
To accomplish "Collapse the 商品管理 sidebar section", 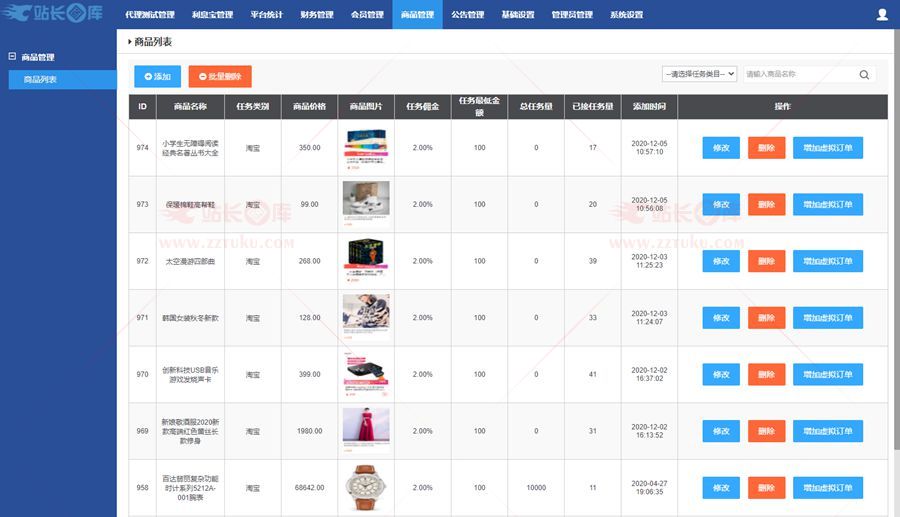I will (x=12, y=57).
